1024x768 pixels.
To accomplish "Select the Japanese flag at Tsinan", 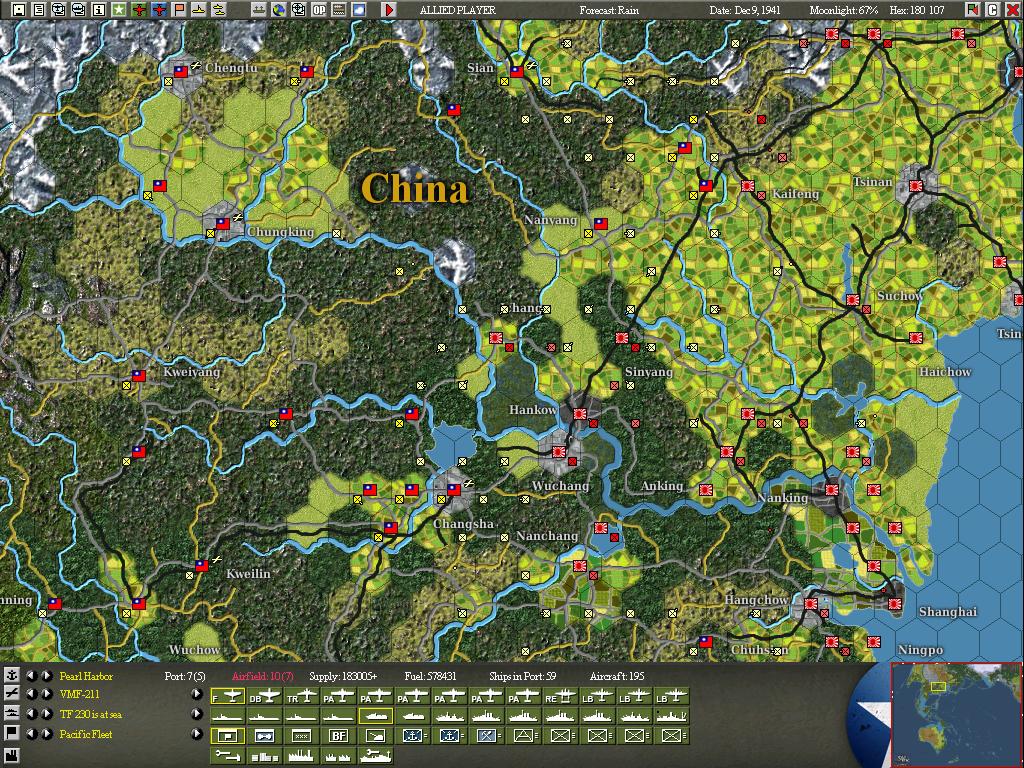I will (x=916, y=186).
